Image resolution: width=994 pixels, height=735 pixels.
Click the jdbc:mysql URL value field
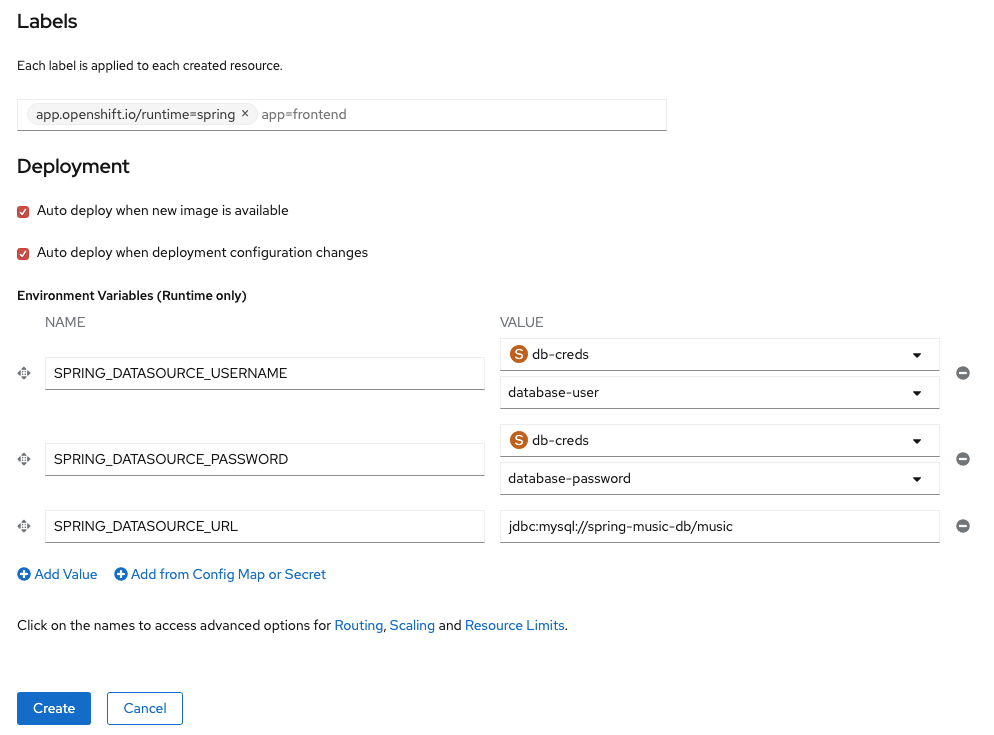[x=718, y=526]
